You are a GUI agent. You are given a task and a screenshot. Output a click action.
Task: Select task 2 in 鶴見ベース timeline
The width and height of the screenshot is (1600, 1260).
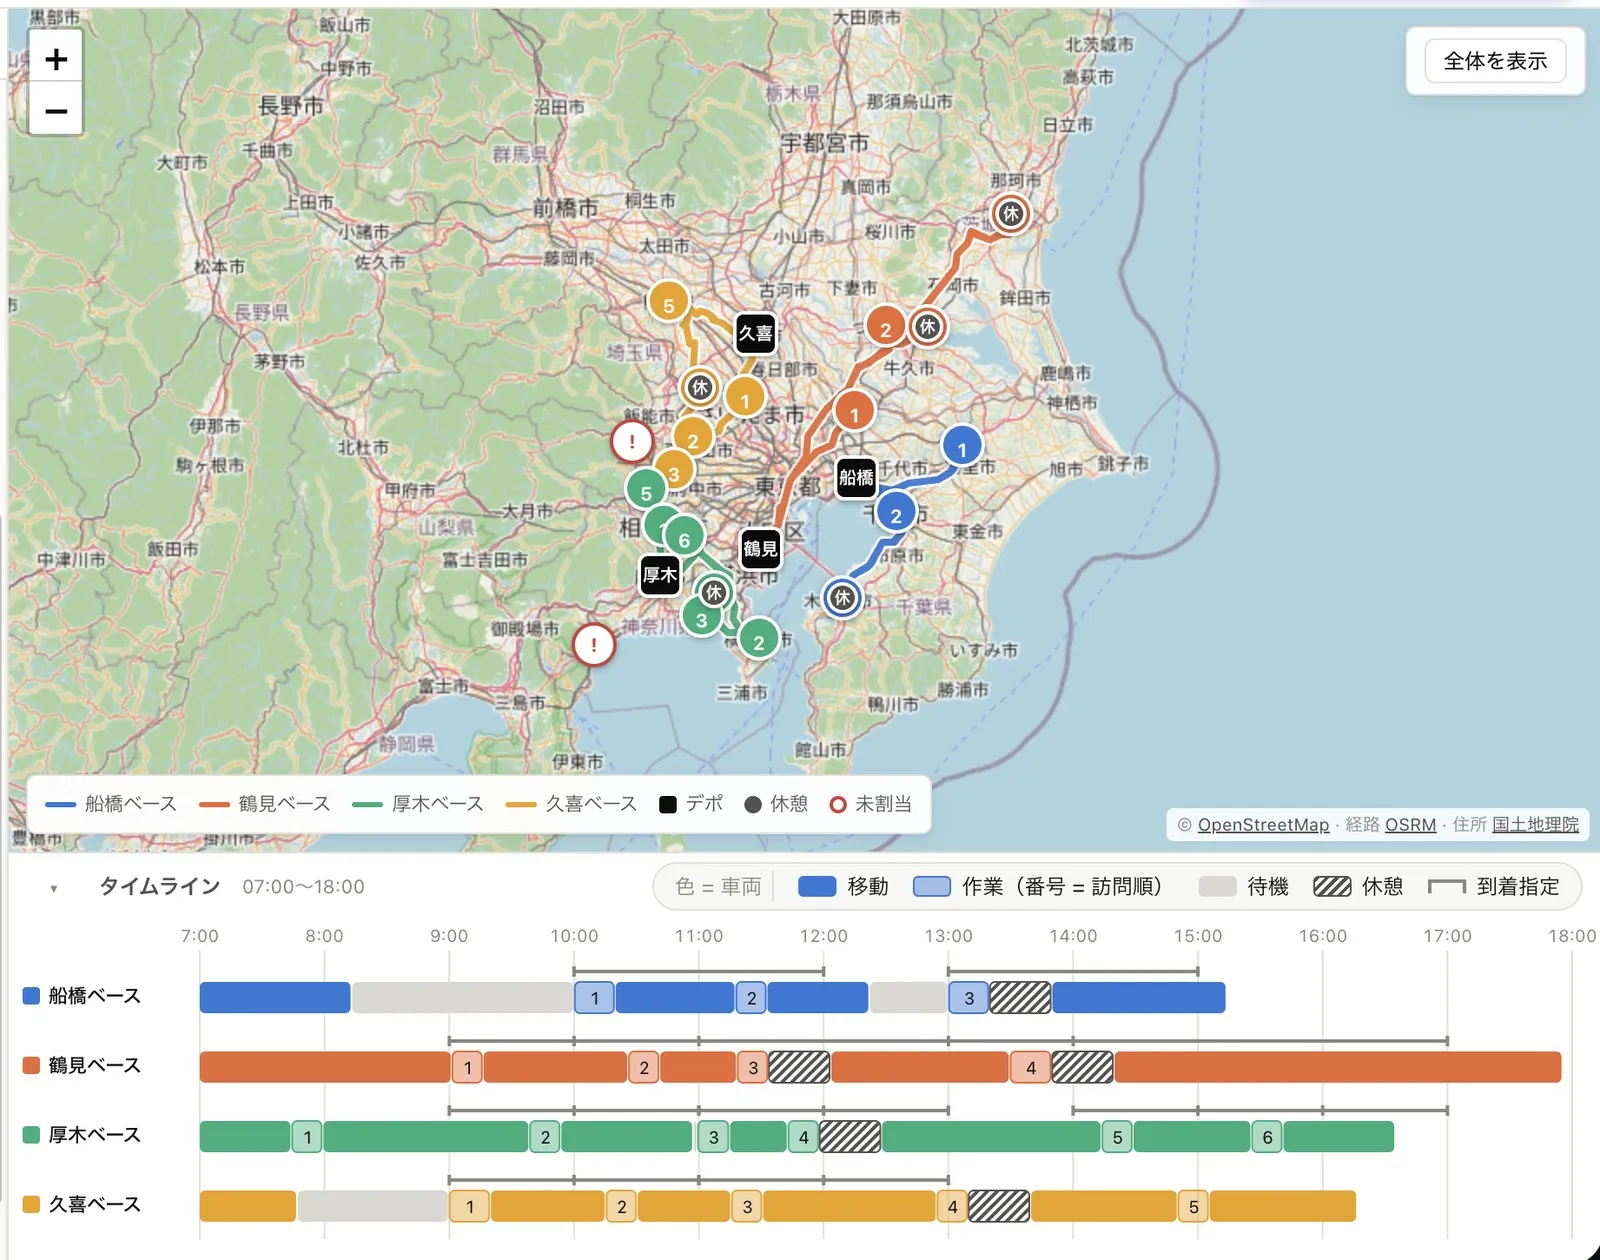click(644, 1067)
